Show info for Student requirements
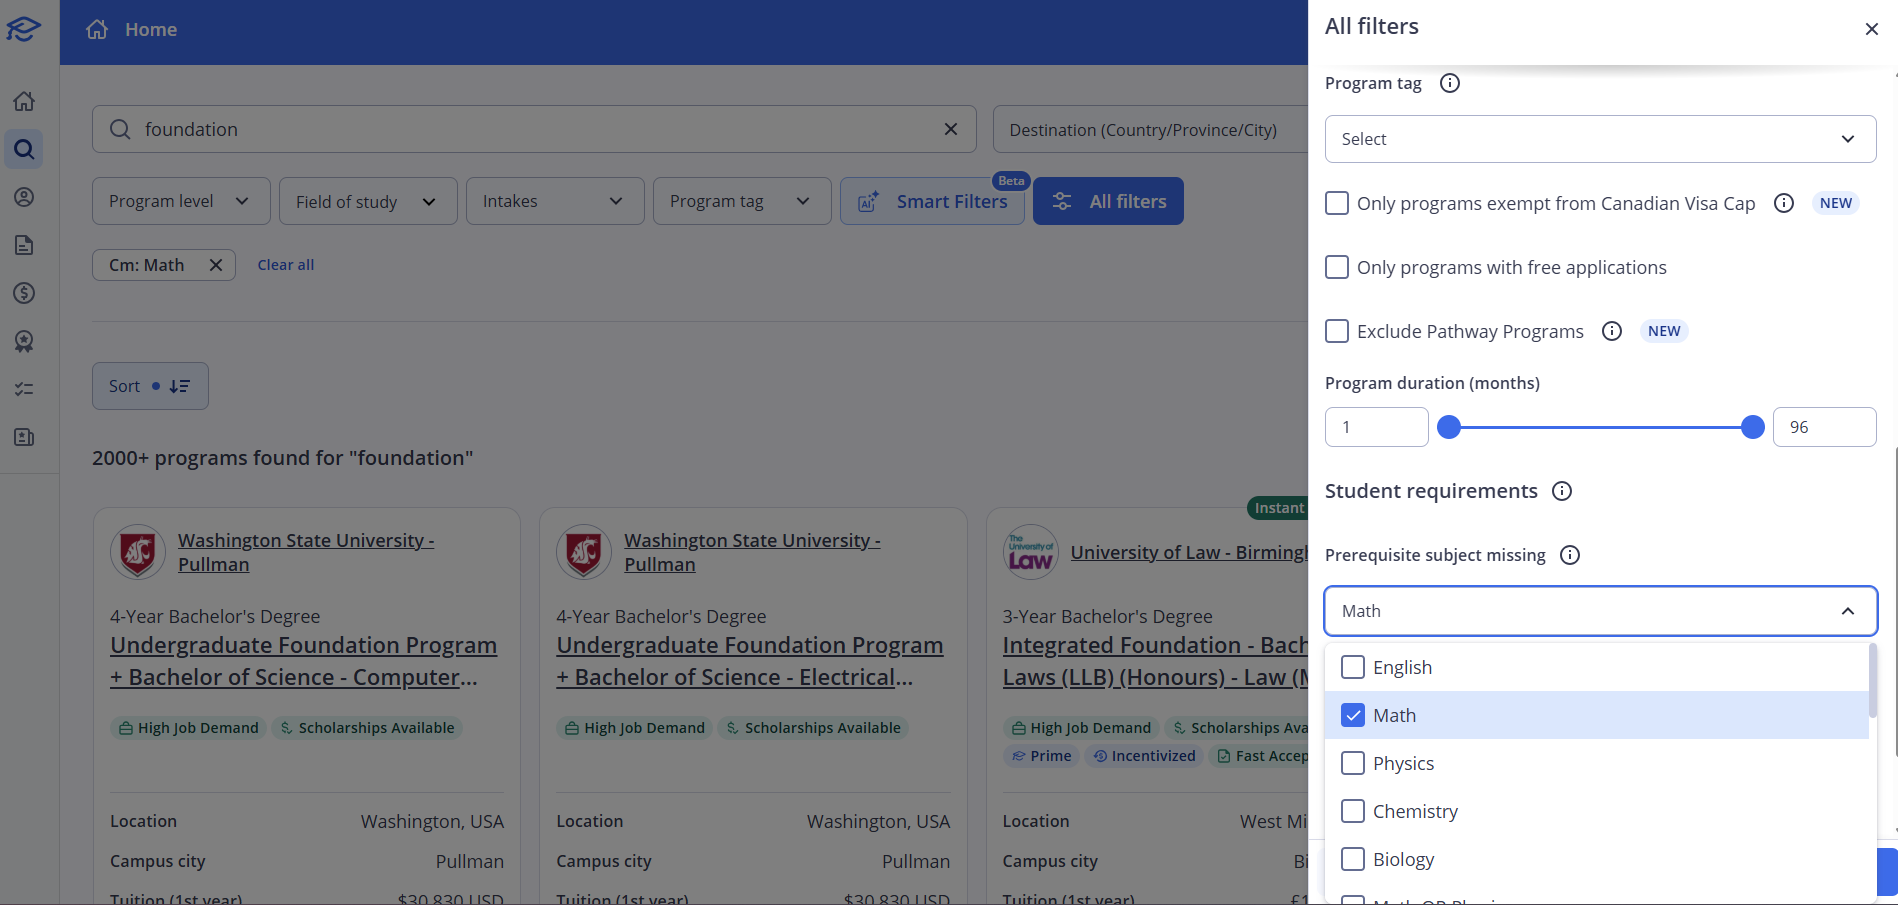 [1562, 491]
